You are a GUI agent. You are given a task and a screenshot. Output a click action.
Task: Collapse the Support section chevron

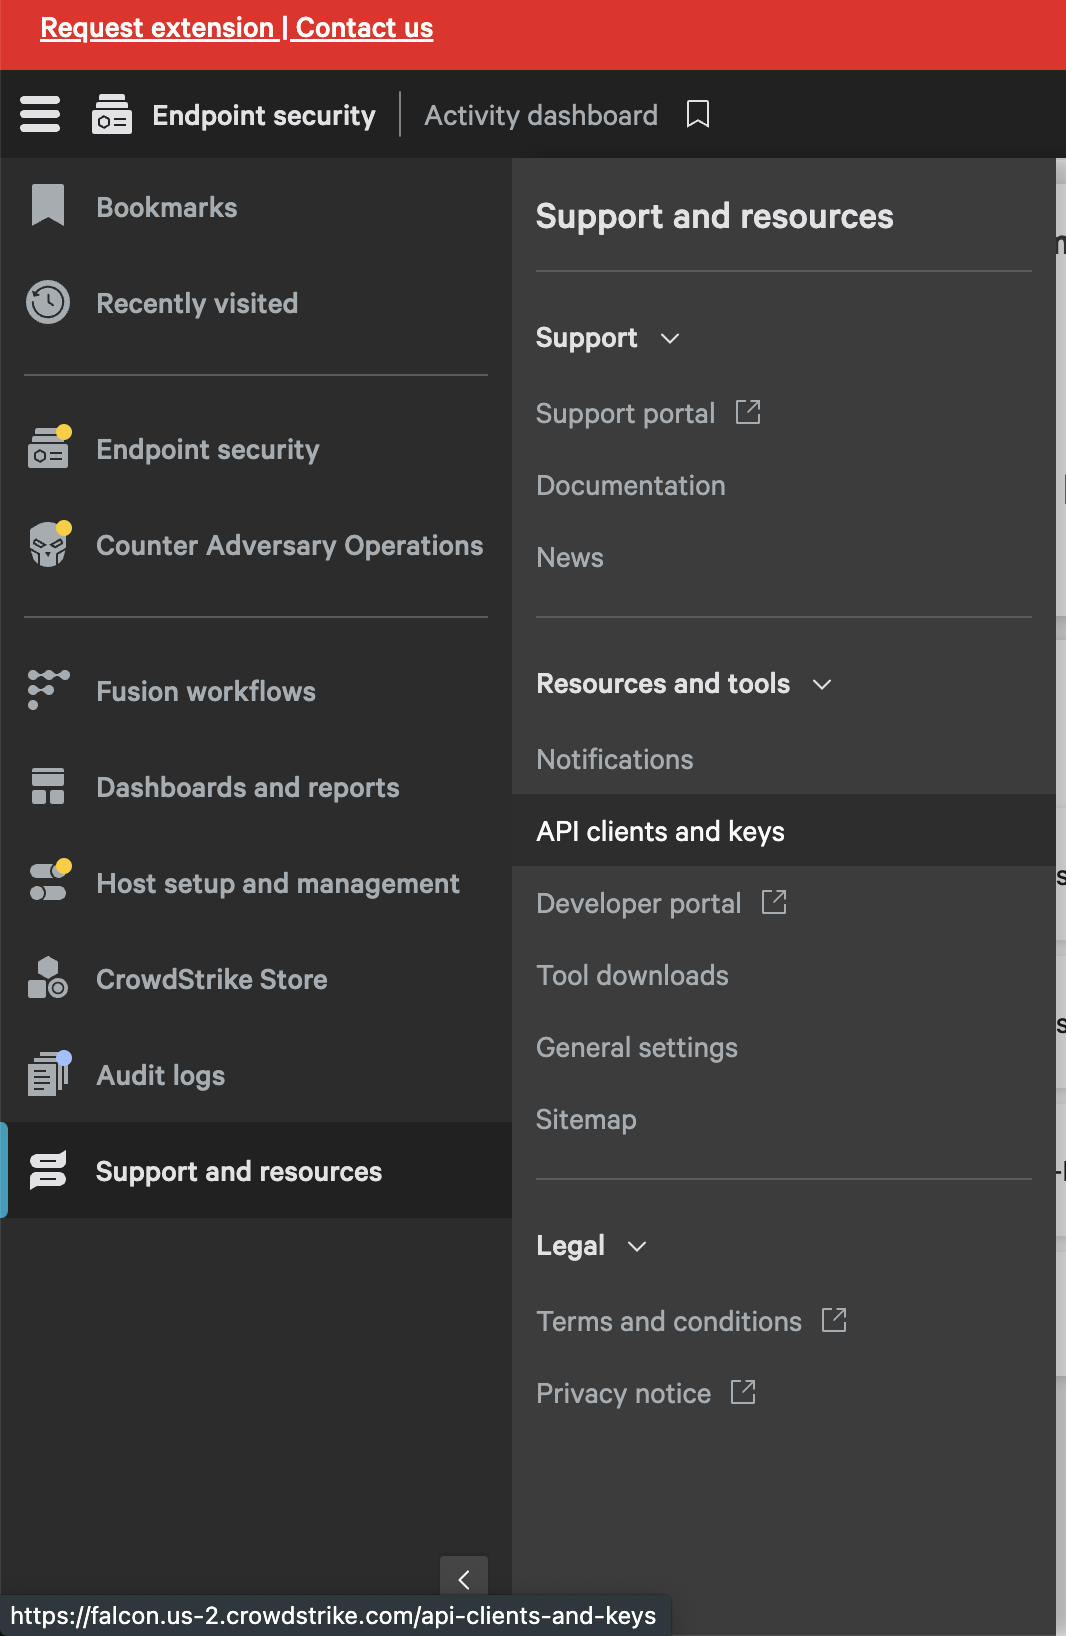[670, 339]
